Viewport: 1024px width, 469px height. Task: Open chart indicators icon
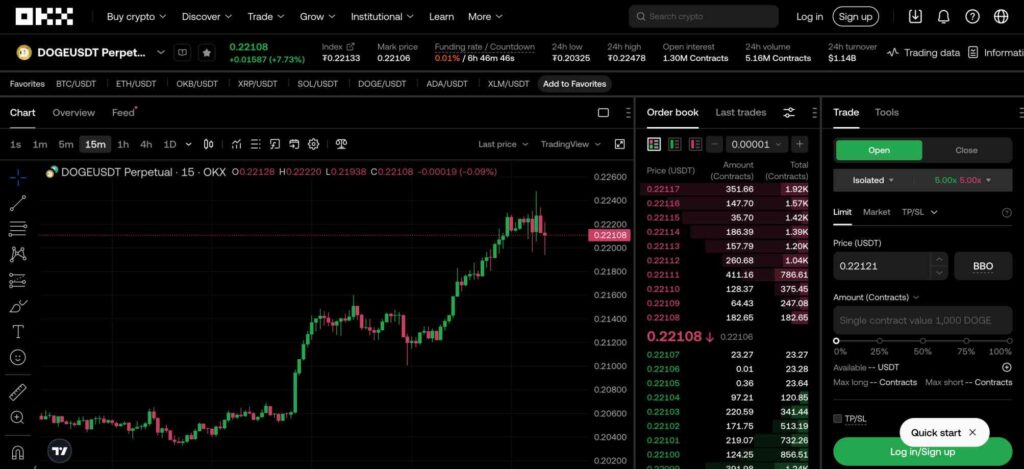click(236, 144)
